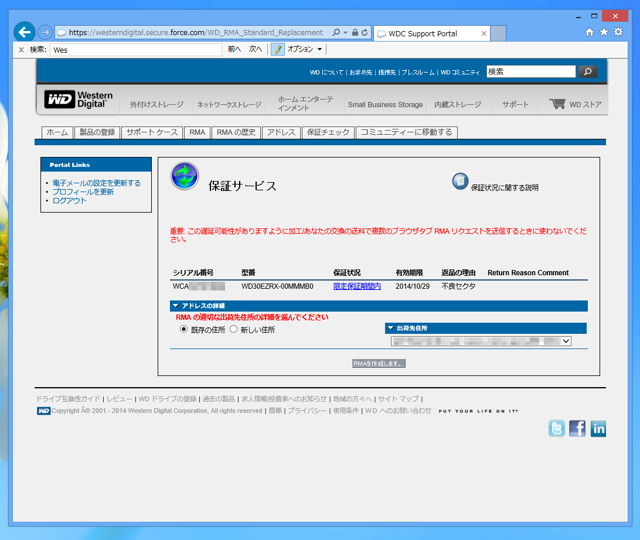Click the 保証状況に関する説明 document icon
This screenshot has height=540, width=640.
tap(460, 181)
